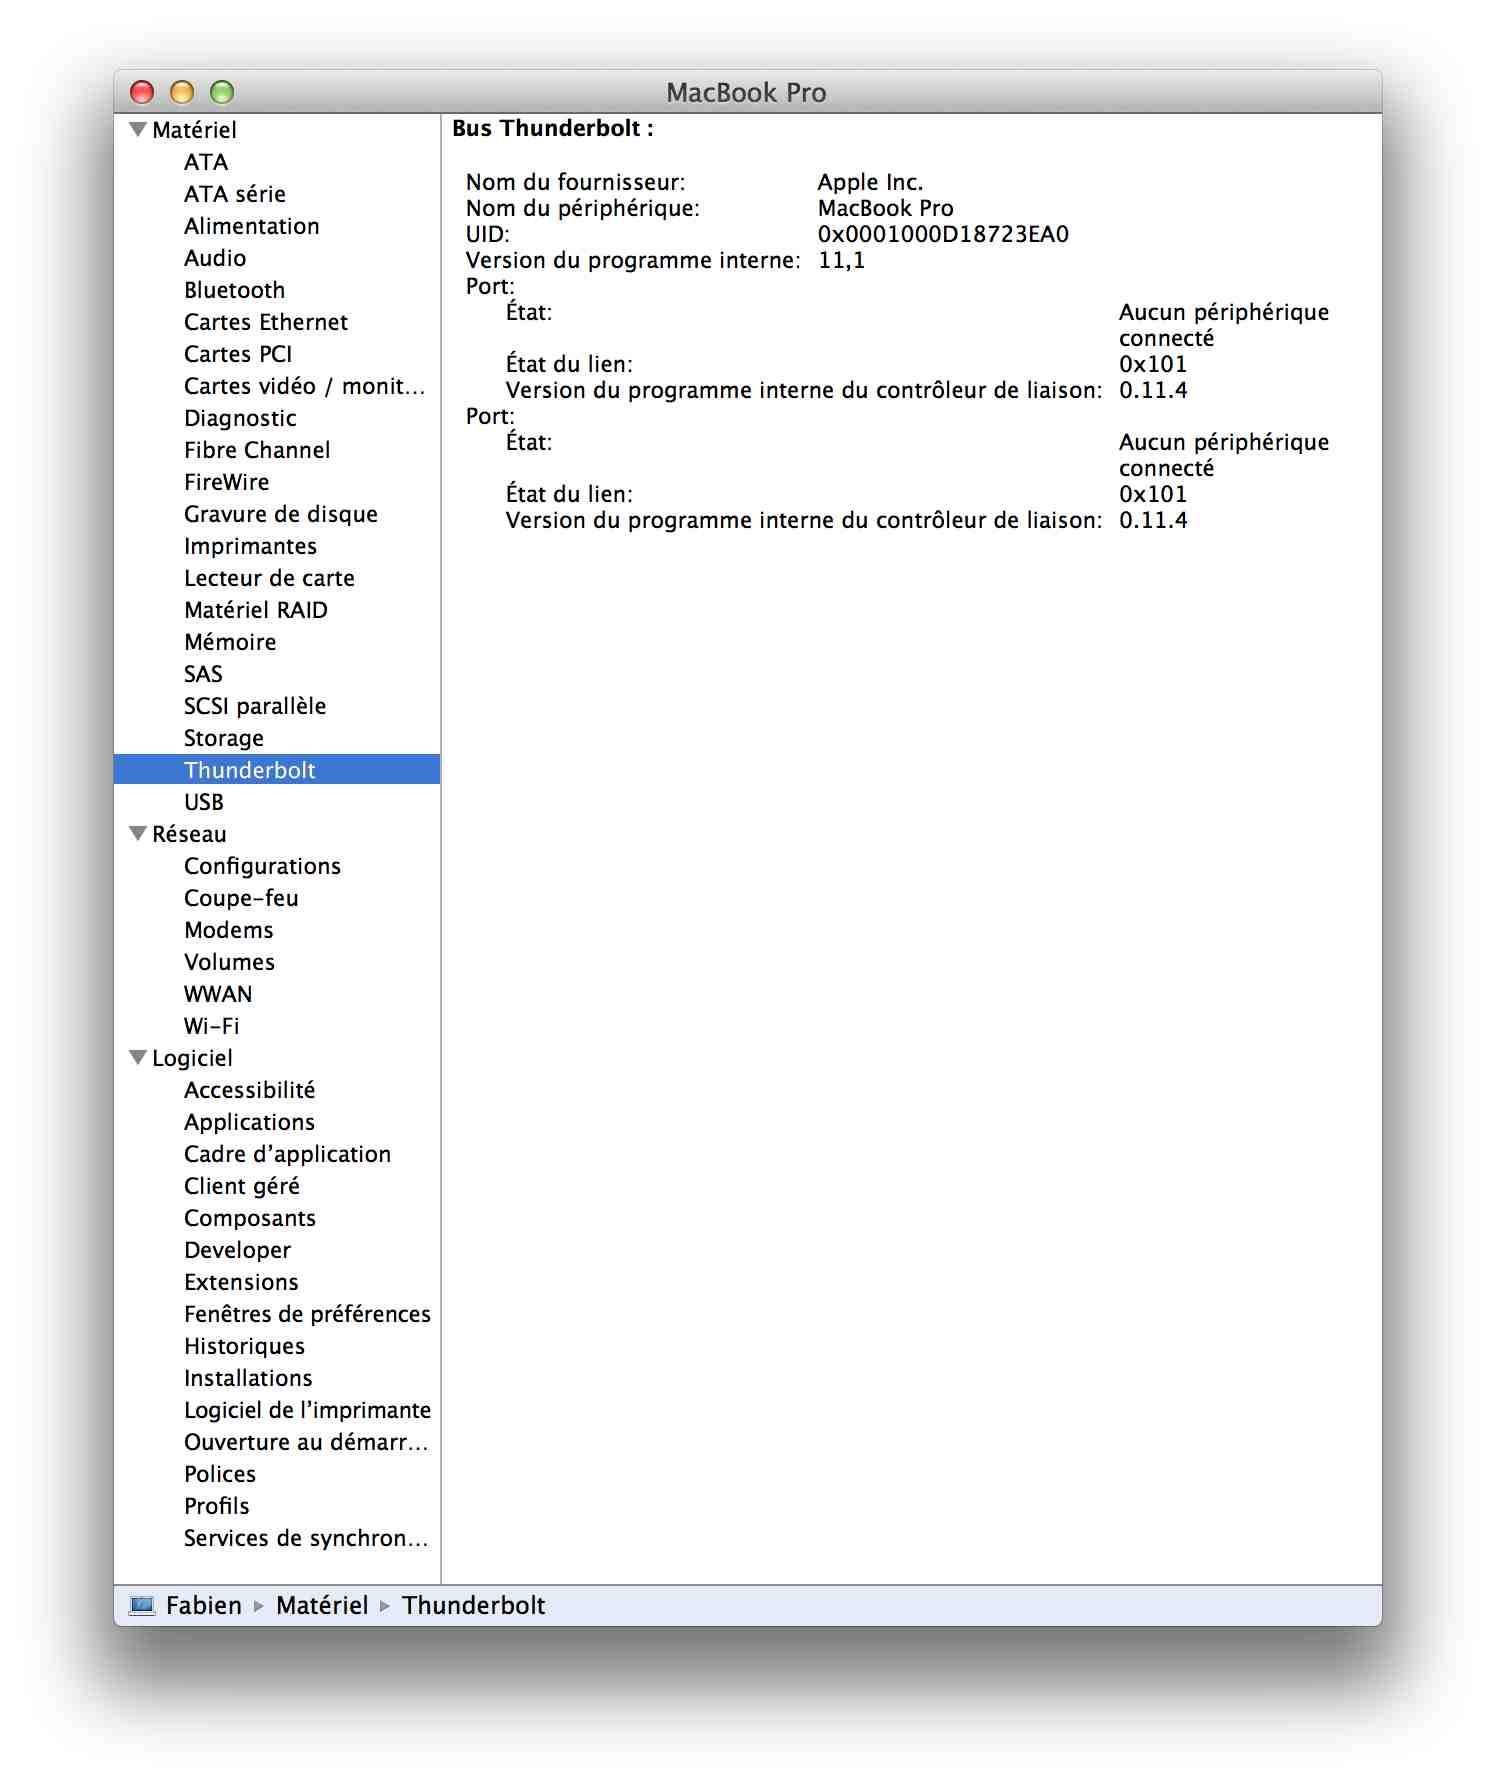Select Polices in the software section
This screenshot has height=1784, width=1496.
pos(220,1474)
